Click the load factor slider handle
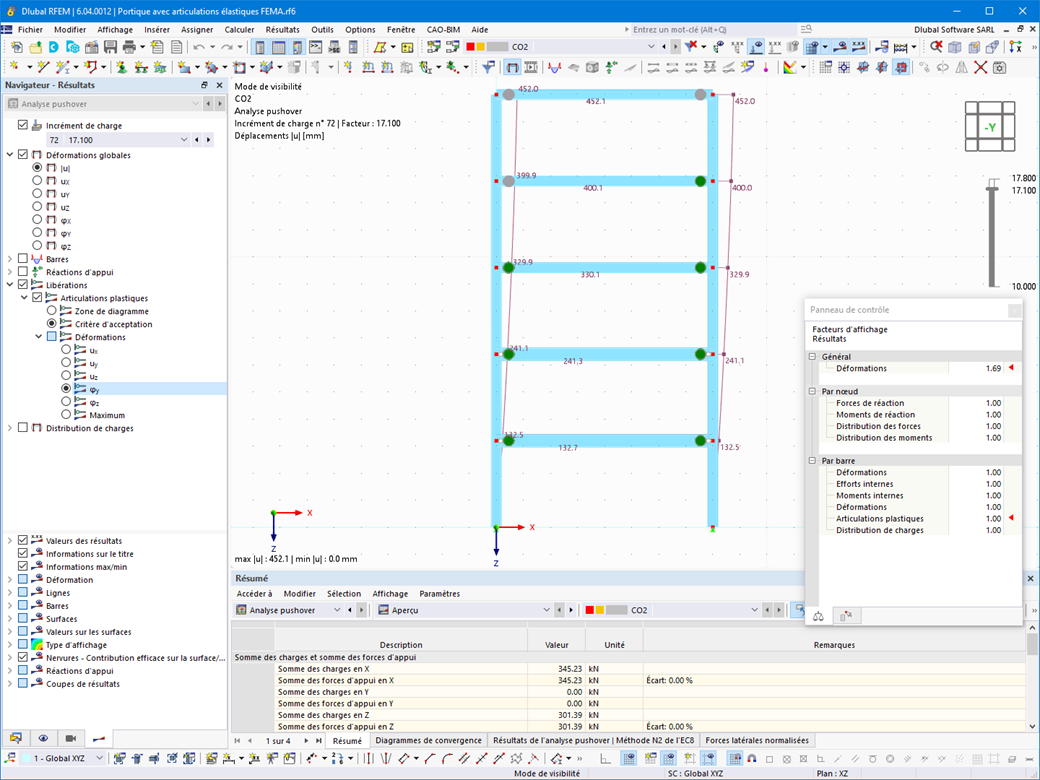The image size is (1040, 780). tap(992, 190)
